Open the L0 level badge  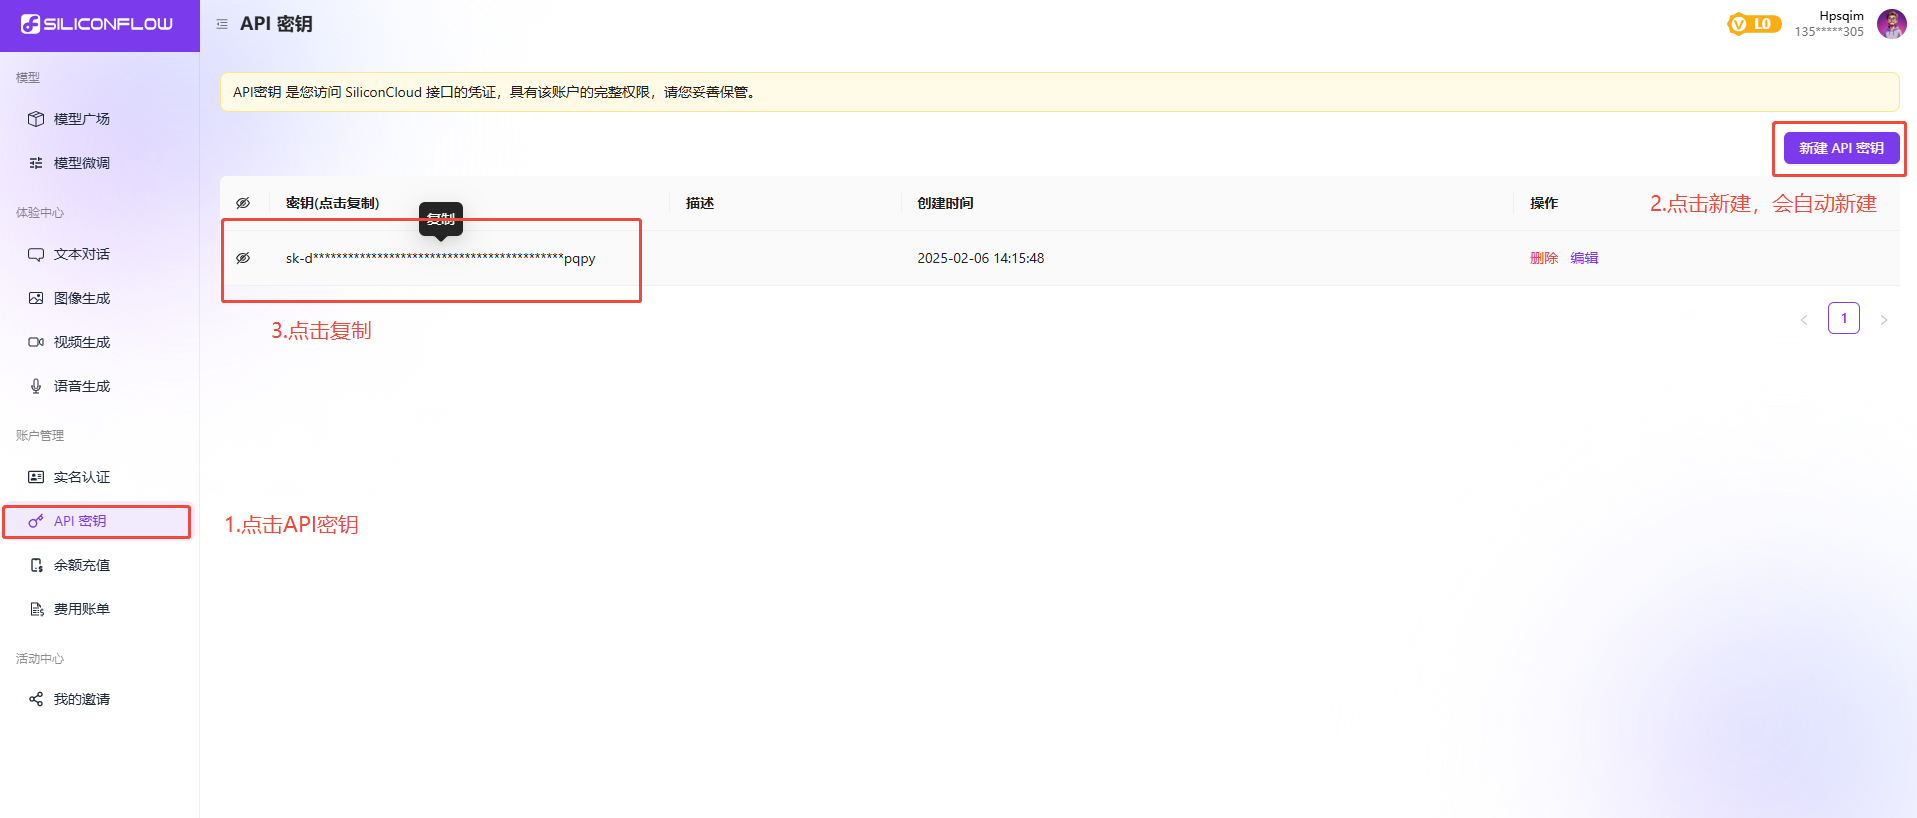1754,24
